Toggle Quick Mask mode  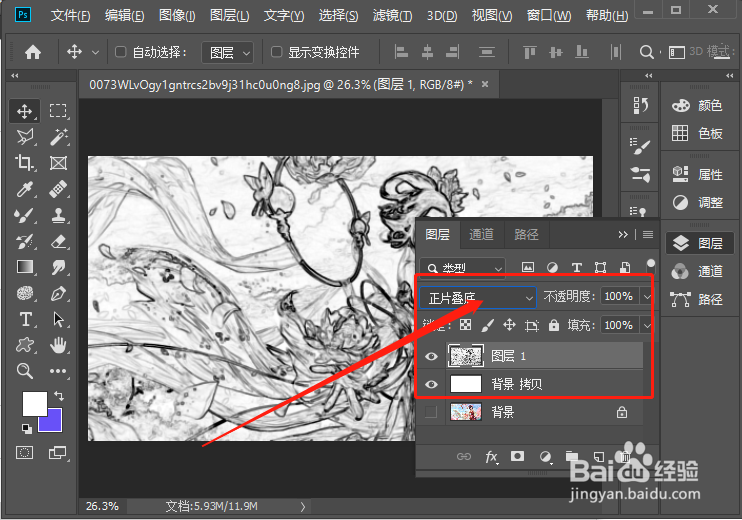pos(25,453)
